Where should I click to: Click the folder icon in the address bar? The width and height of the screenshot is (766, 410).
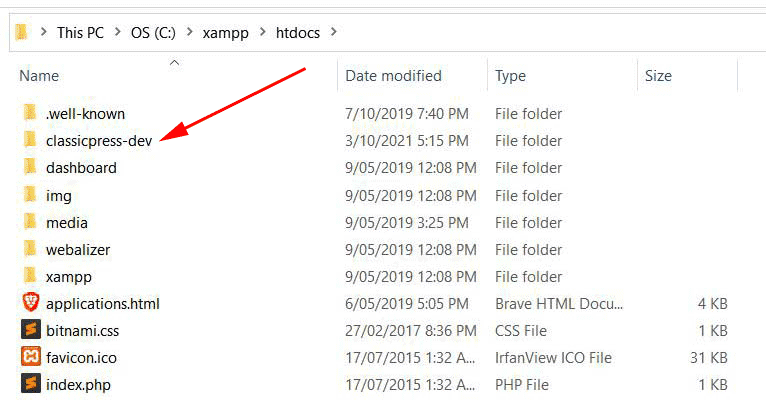click(21, 32)
